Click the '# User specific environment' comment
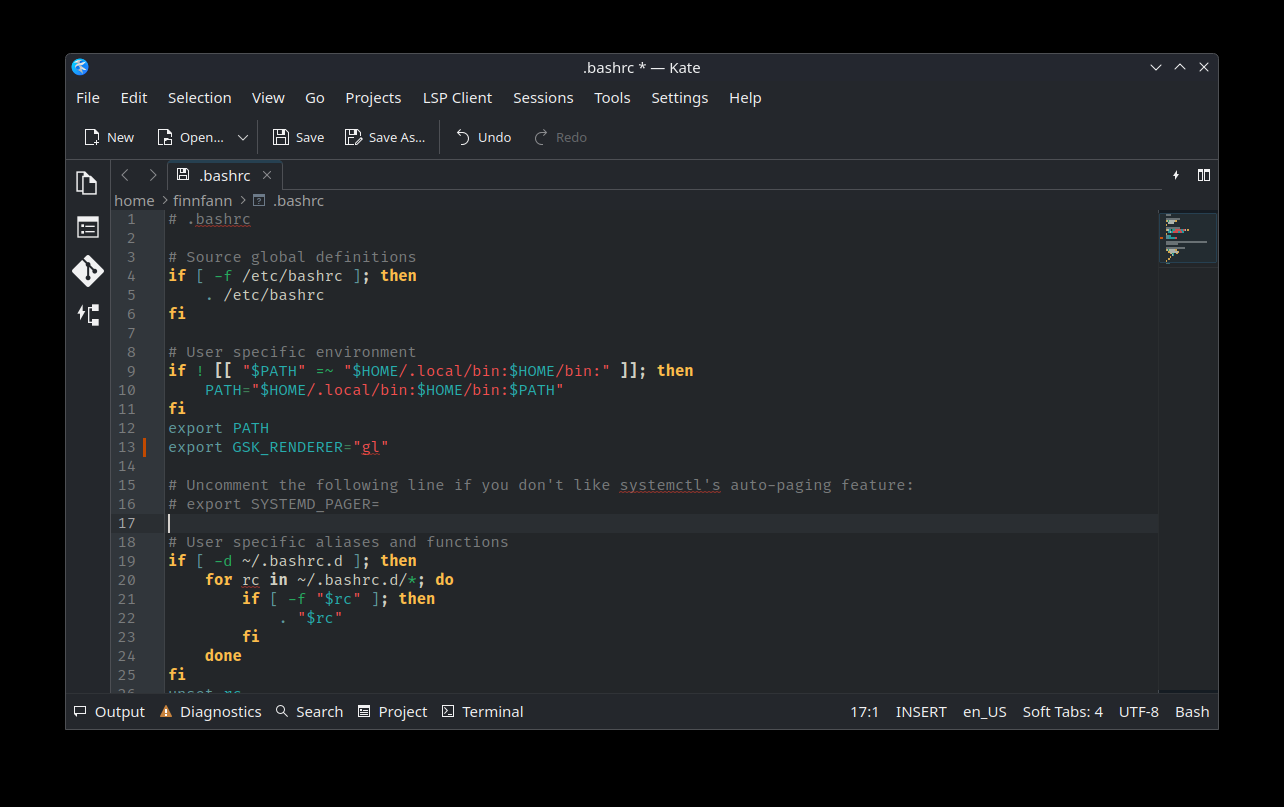This screenshot has height=807, width=1284. (x=292, y=352)
